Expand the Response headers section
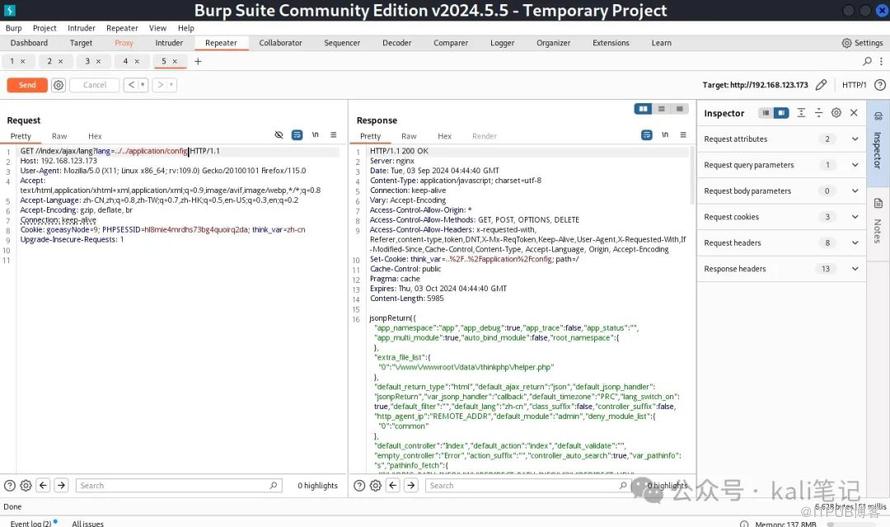Screen dimensions: 890x527 [855, 269]
